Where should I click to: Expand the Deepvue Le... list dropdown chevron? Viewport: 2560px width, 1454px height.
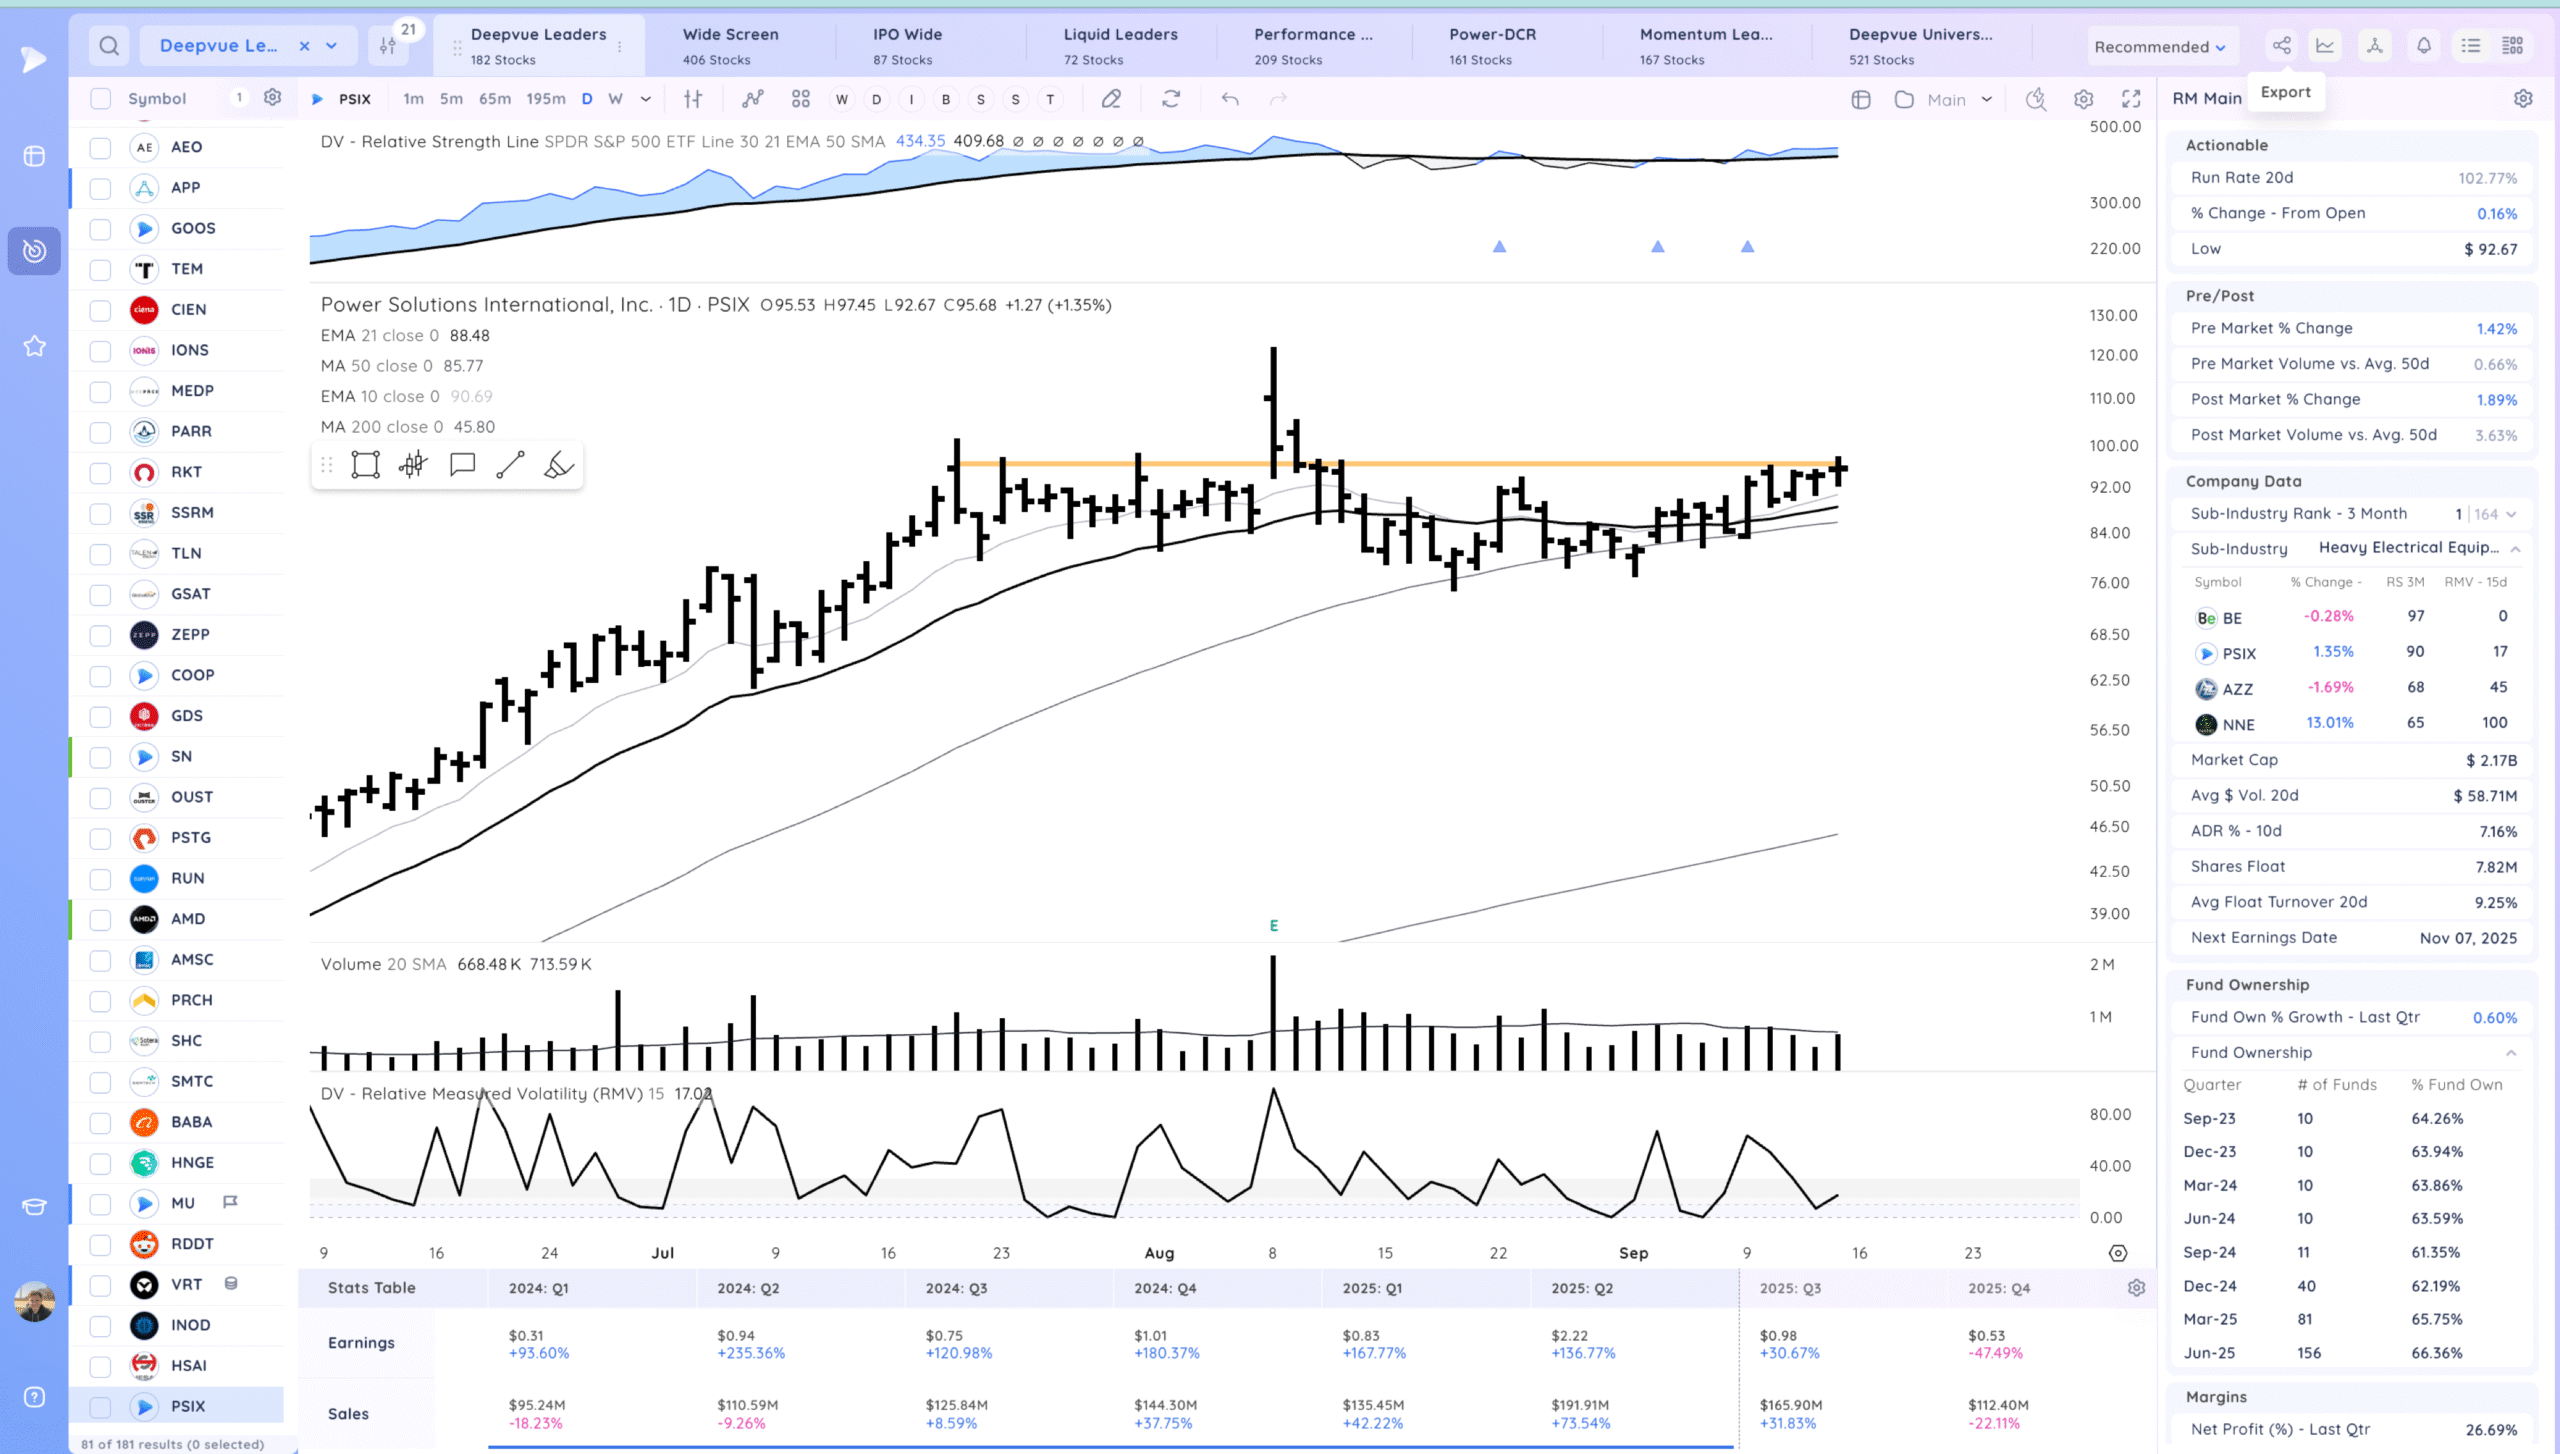click(x=332, y=46)
